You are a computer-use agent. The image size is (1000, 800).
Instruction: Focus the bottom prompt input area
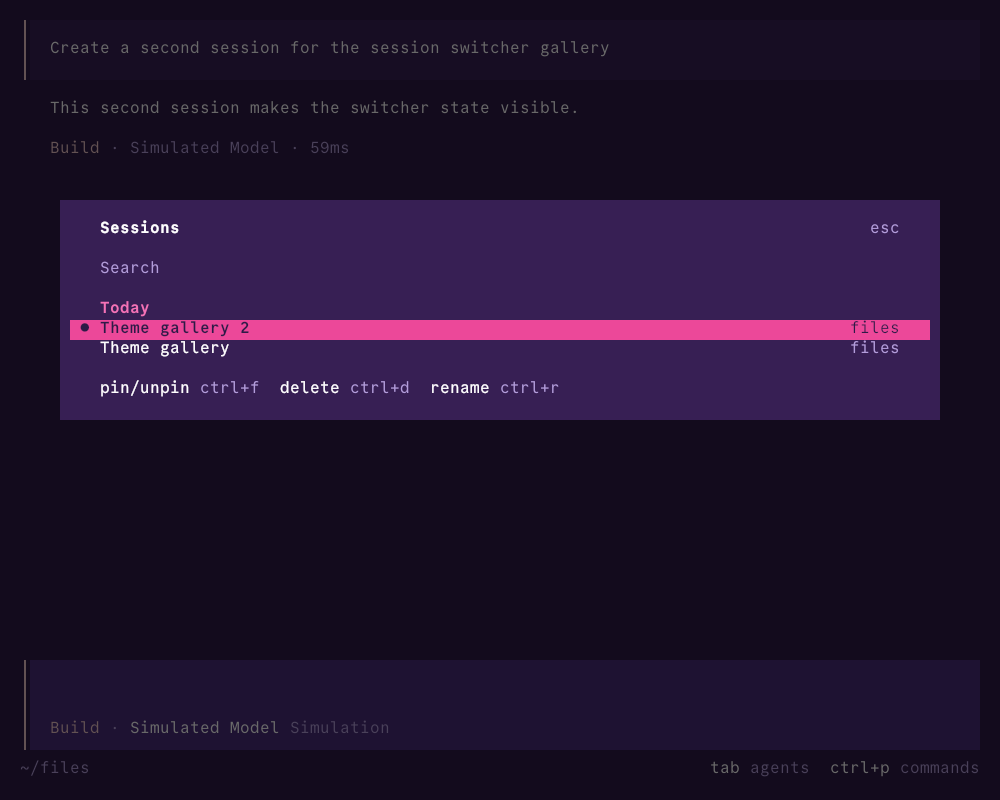click(x=504, y=688)
